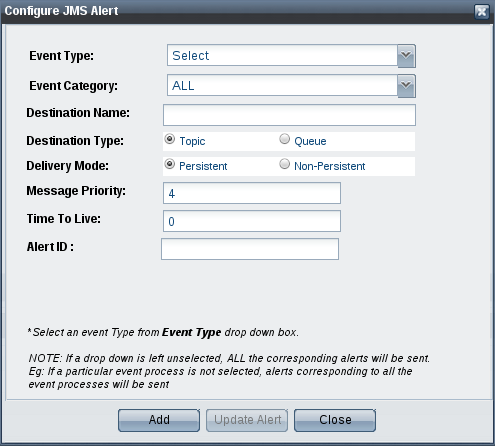Click the Close button at the bottom
Screen dimensions: 495x446
[335, 420]
